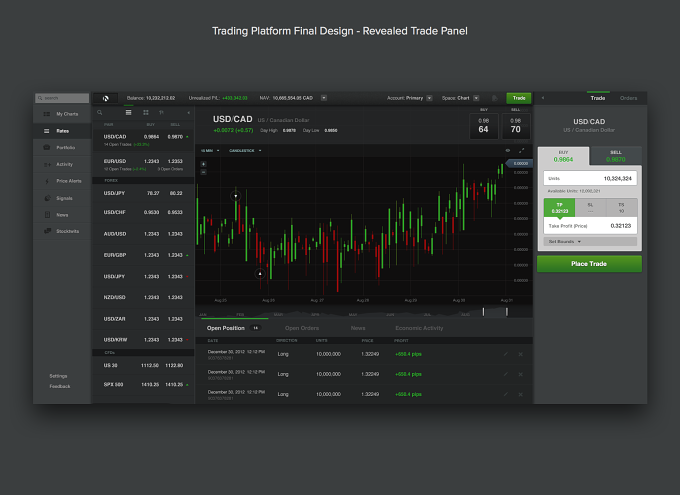Expand the chart to fullscreen

(522, 151)
